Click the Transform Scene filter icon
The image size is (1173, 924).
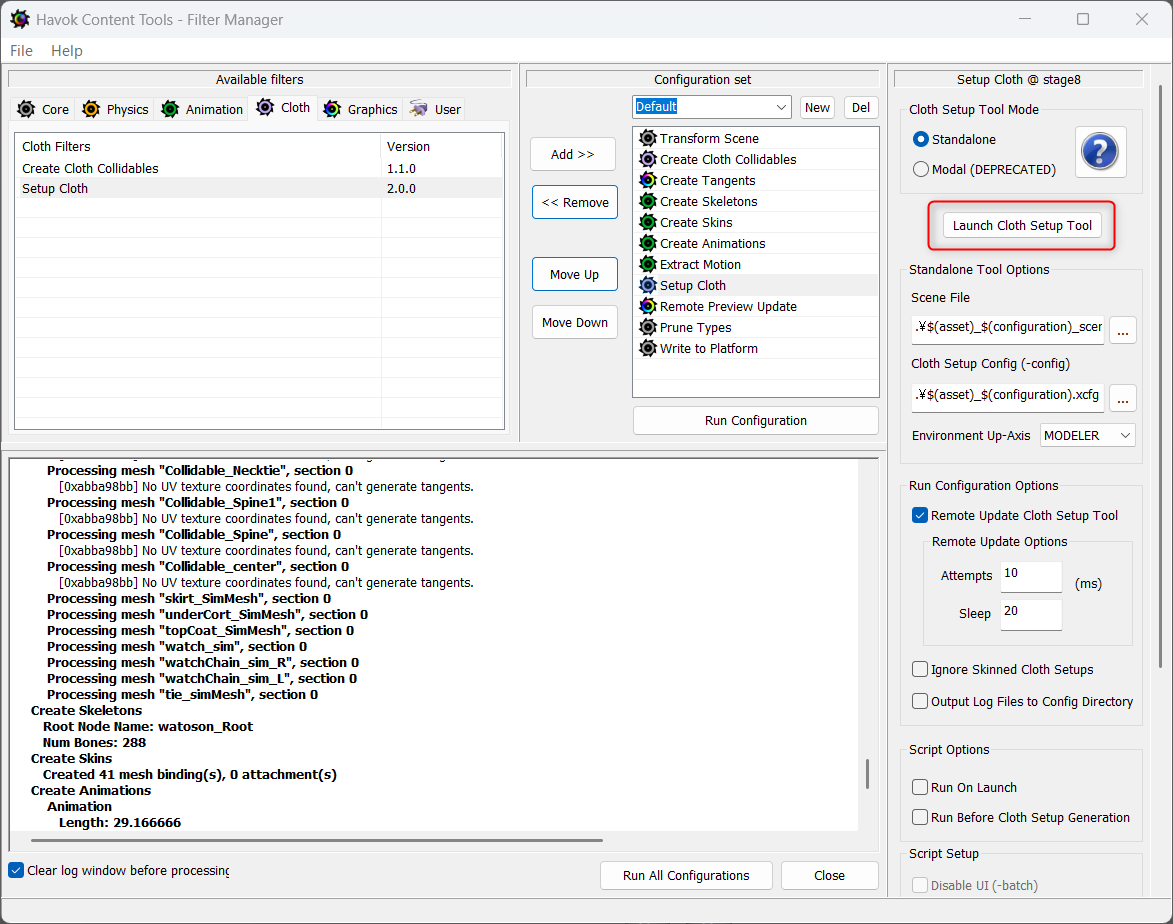(648, 138)
